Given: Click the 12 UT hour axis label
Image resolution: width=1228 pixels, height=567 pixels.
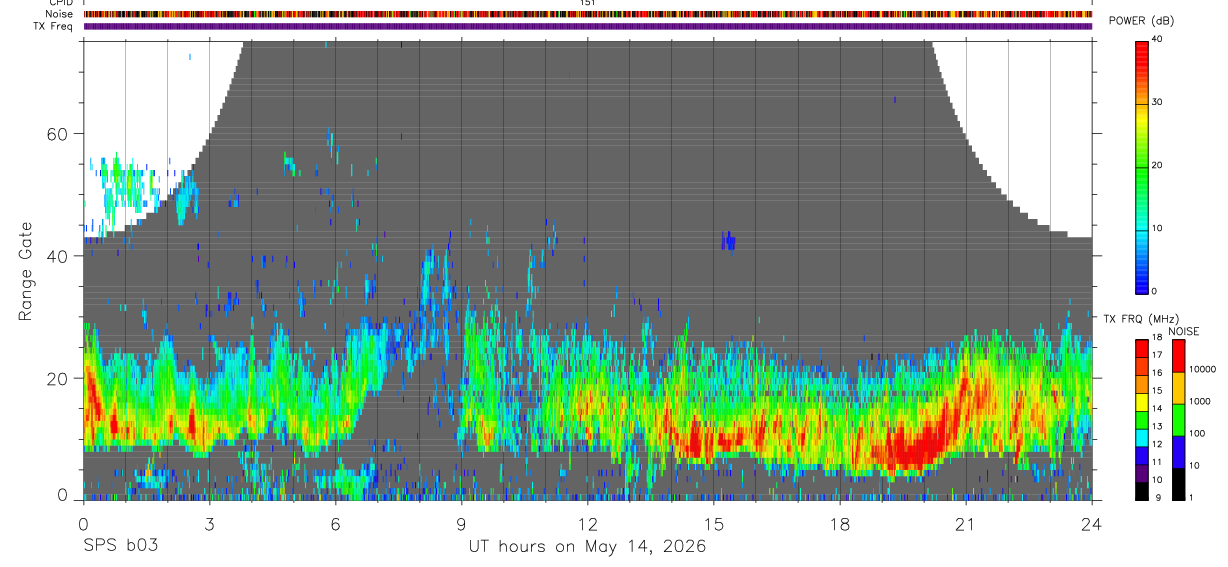Looking at the screenshot, I should [588, 524].
